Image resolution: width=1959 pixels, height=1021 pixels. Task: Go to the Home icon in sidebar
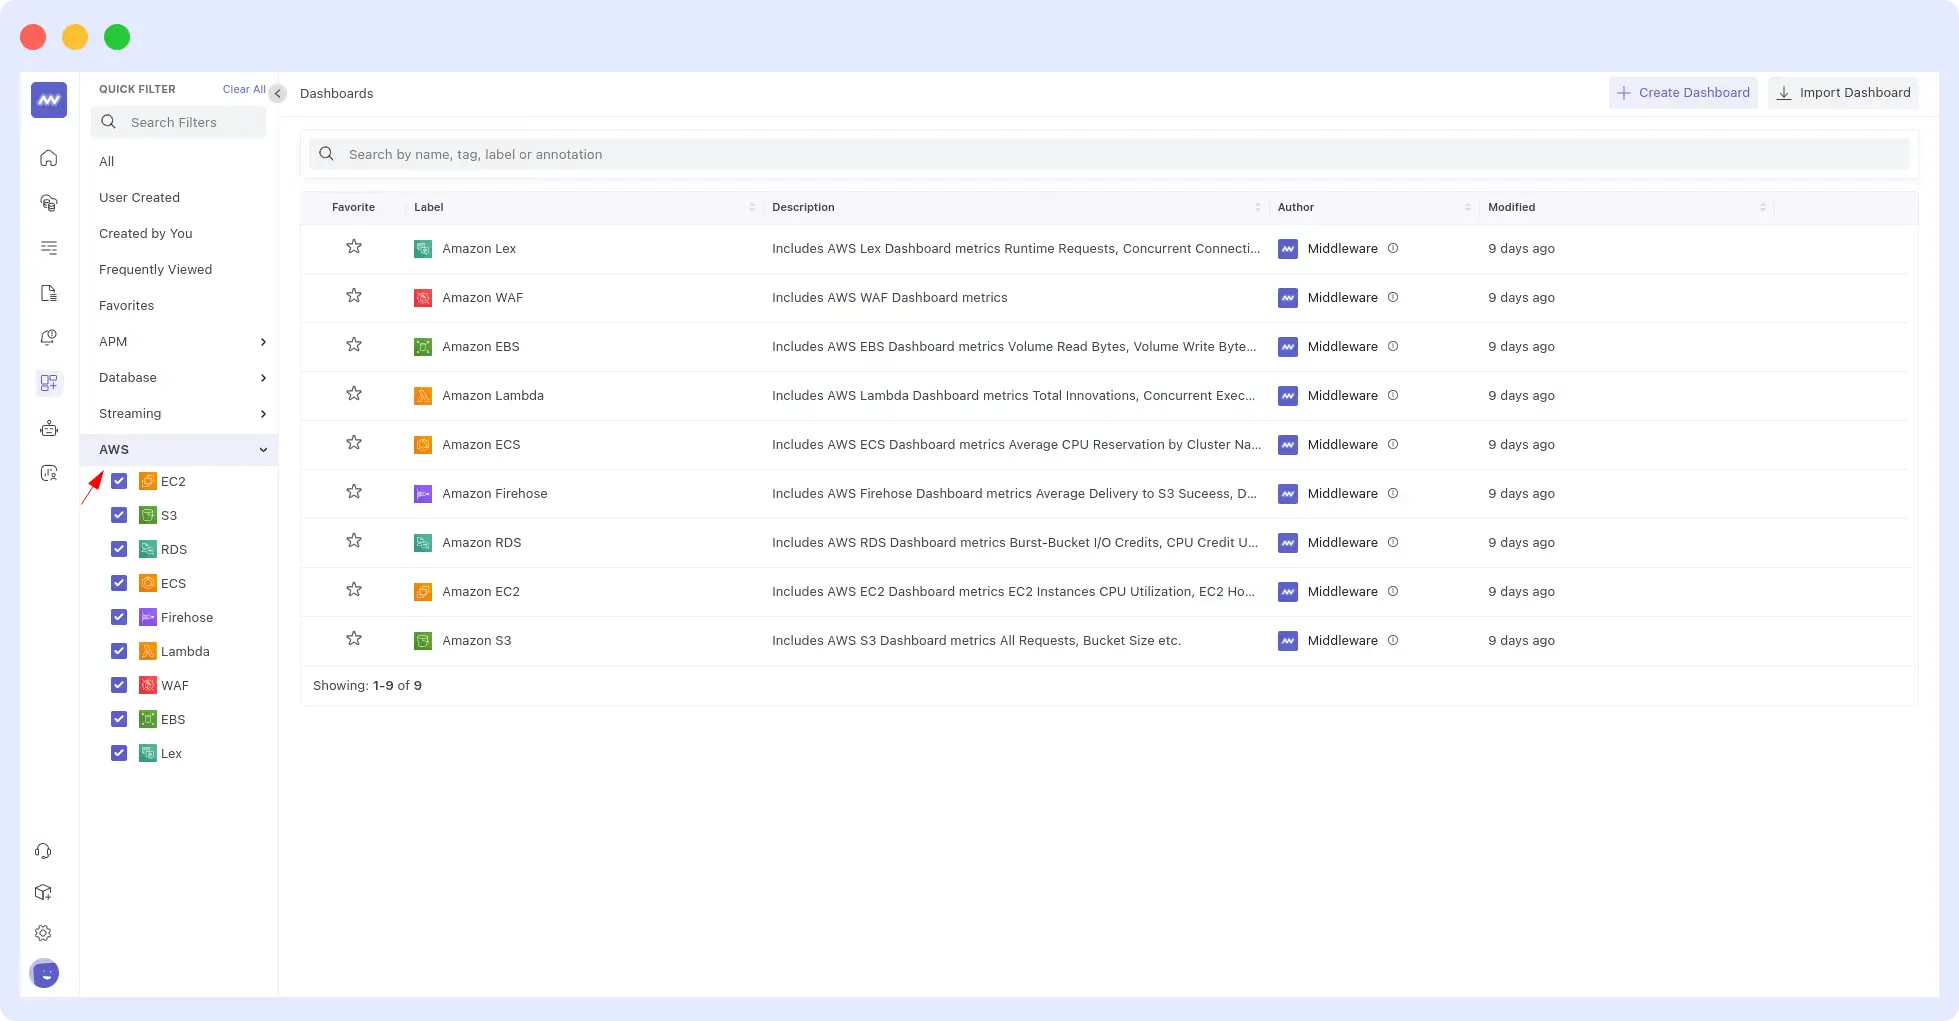[48, 158]
